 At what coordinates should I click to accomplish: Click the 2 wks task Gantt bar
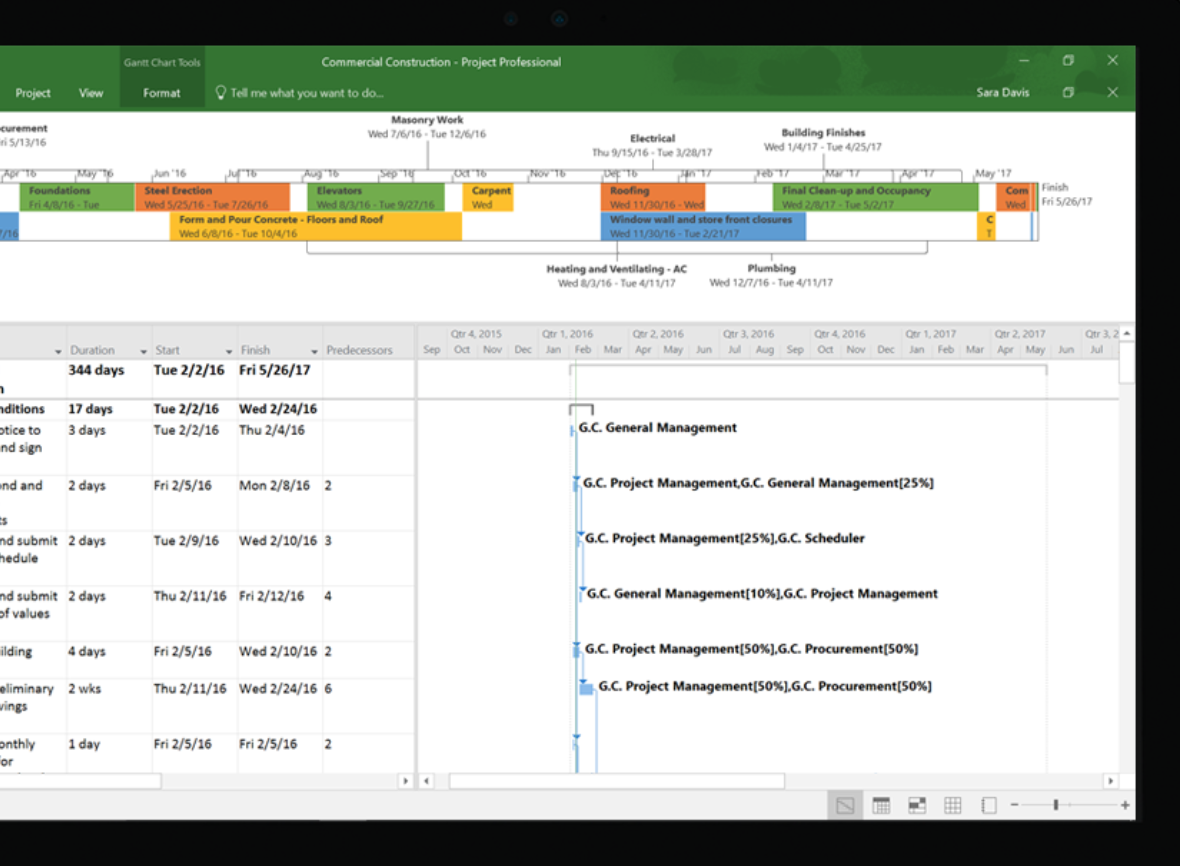pos(586,688)
